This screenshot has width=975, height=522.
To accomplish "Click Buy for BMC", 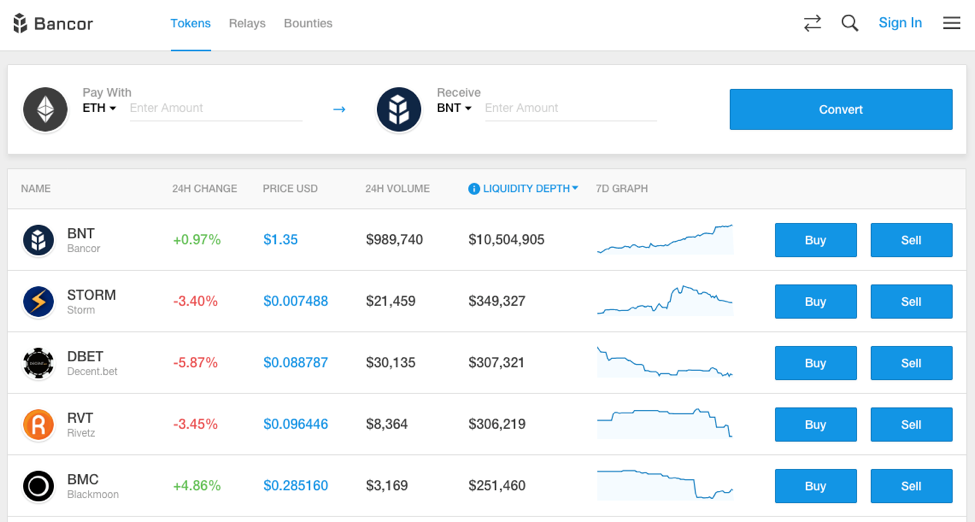I will [815, 487].
